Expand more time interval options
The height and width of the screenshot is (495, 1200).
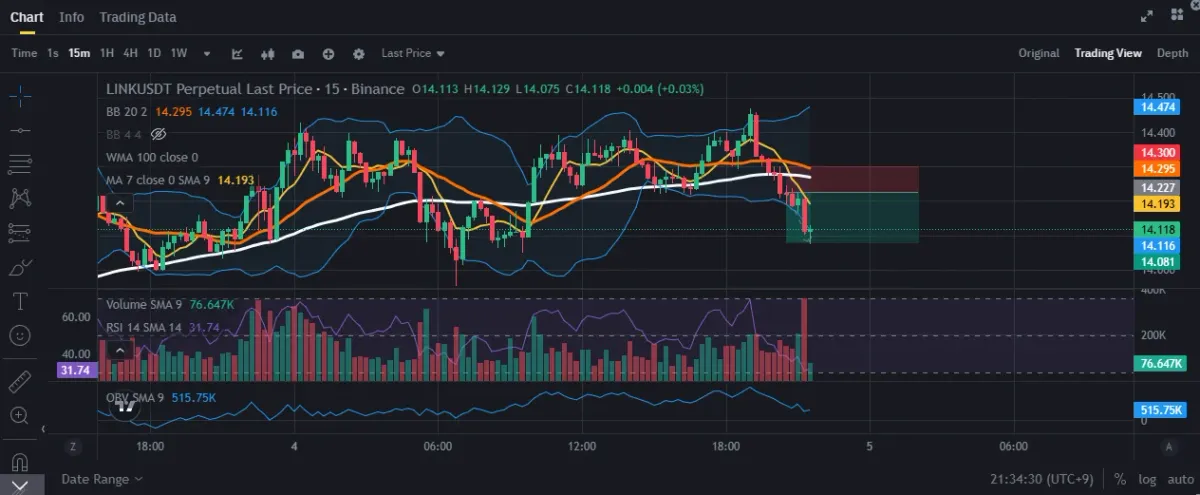207,53
